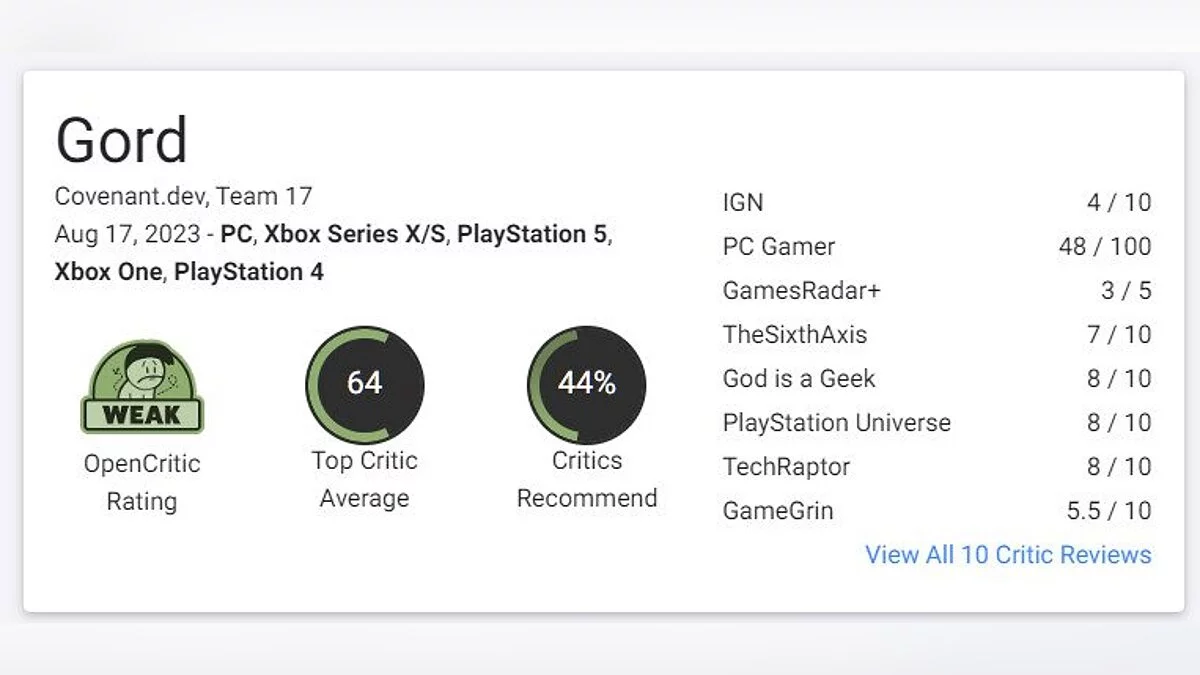Click the OpenCritic Rating label
The image size is (1200, 675).
tap(141, 482)
